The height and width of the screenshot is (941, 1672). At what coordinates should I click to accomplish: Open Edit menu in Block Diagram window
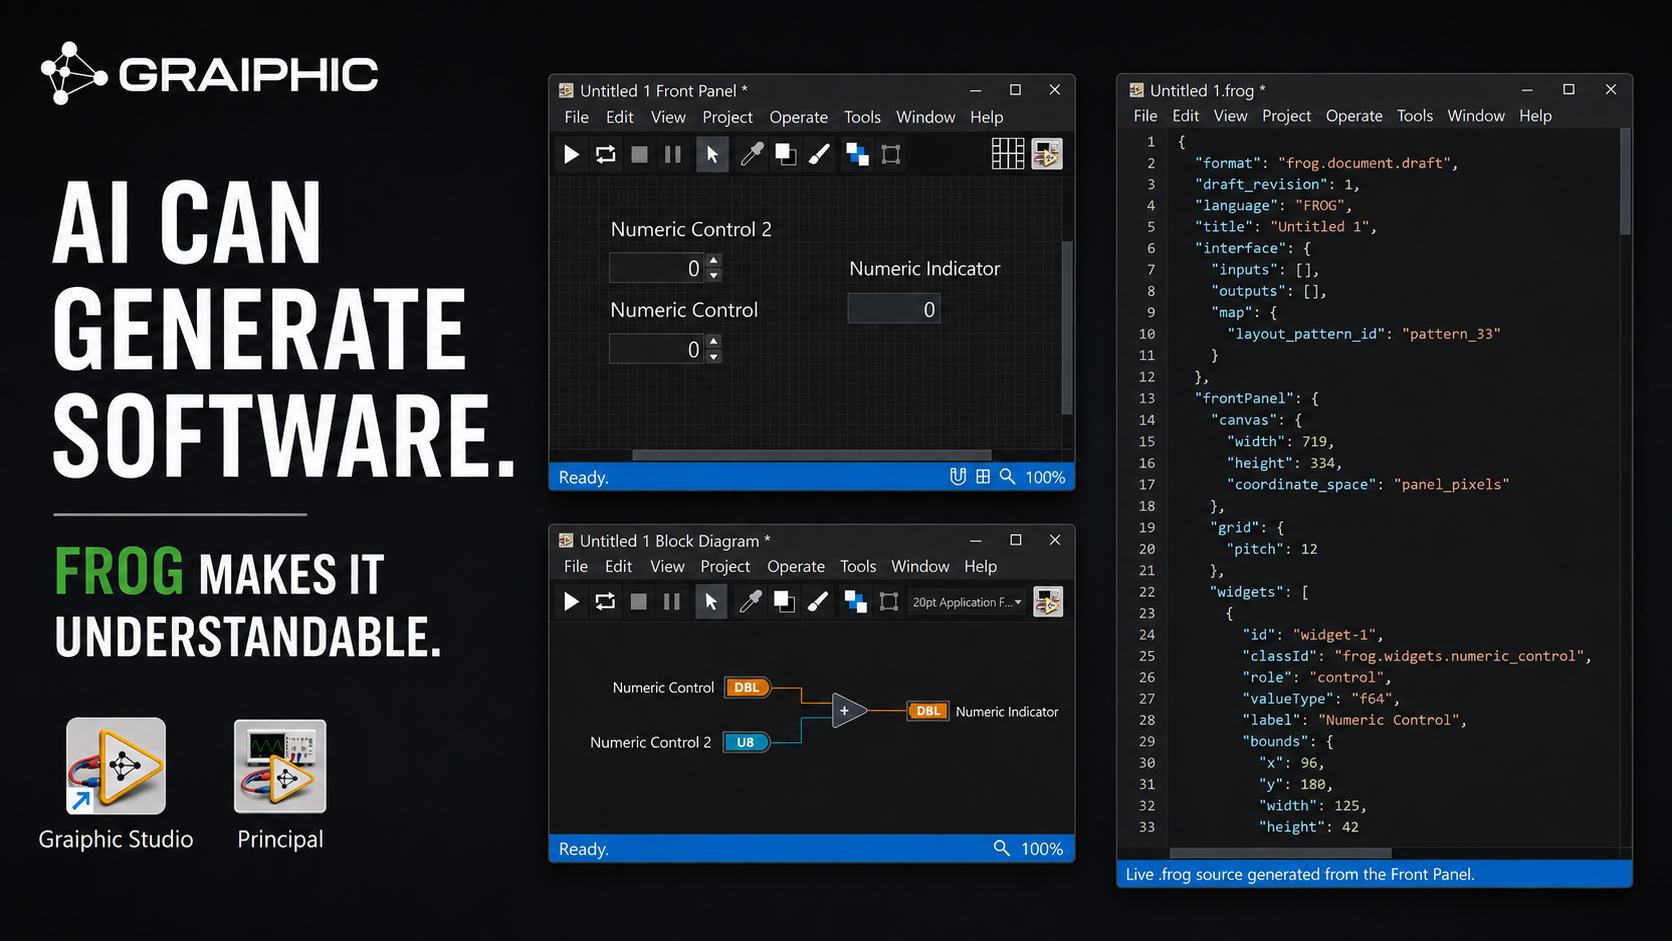(618, 566)
